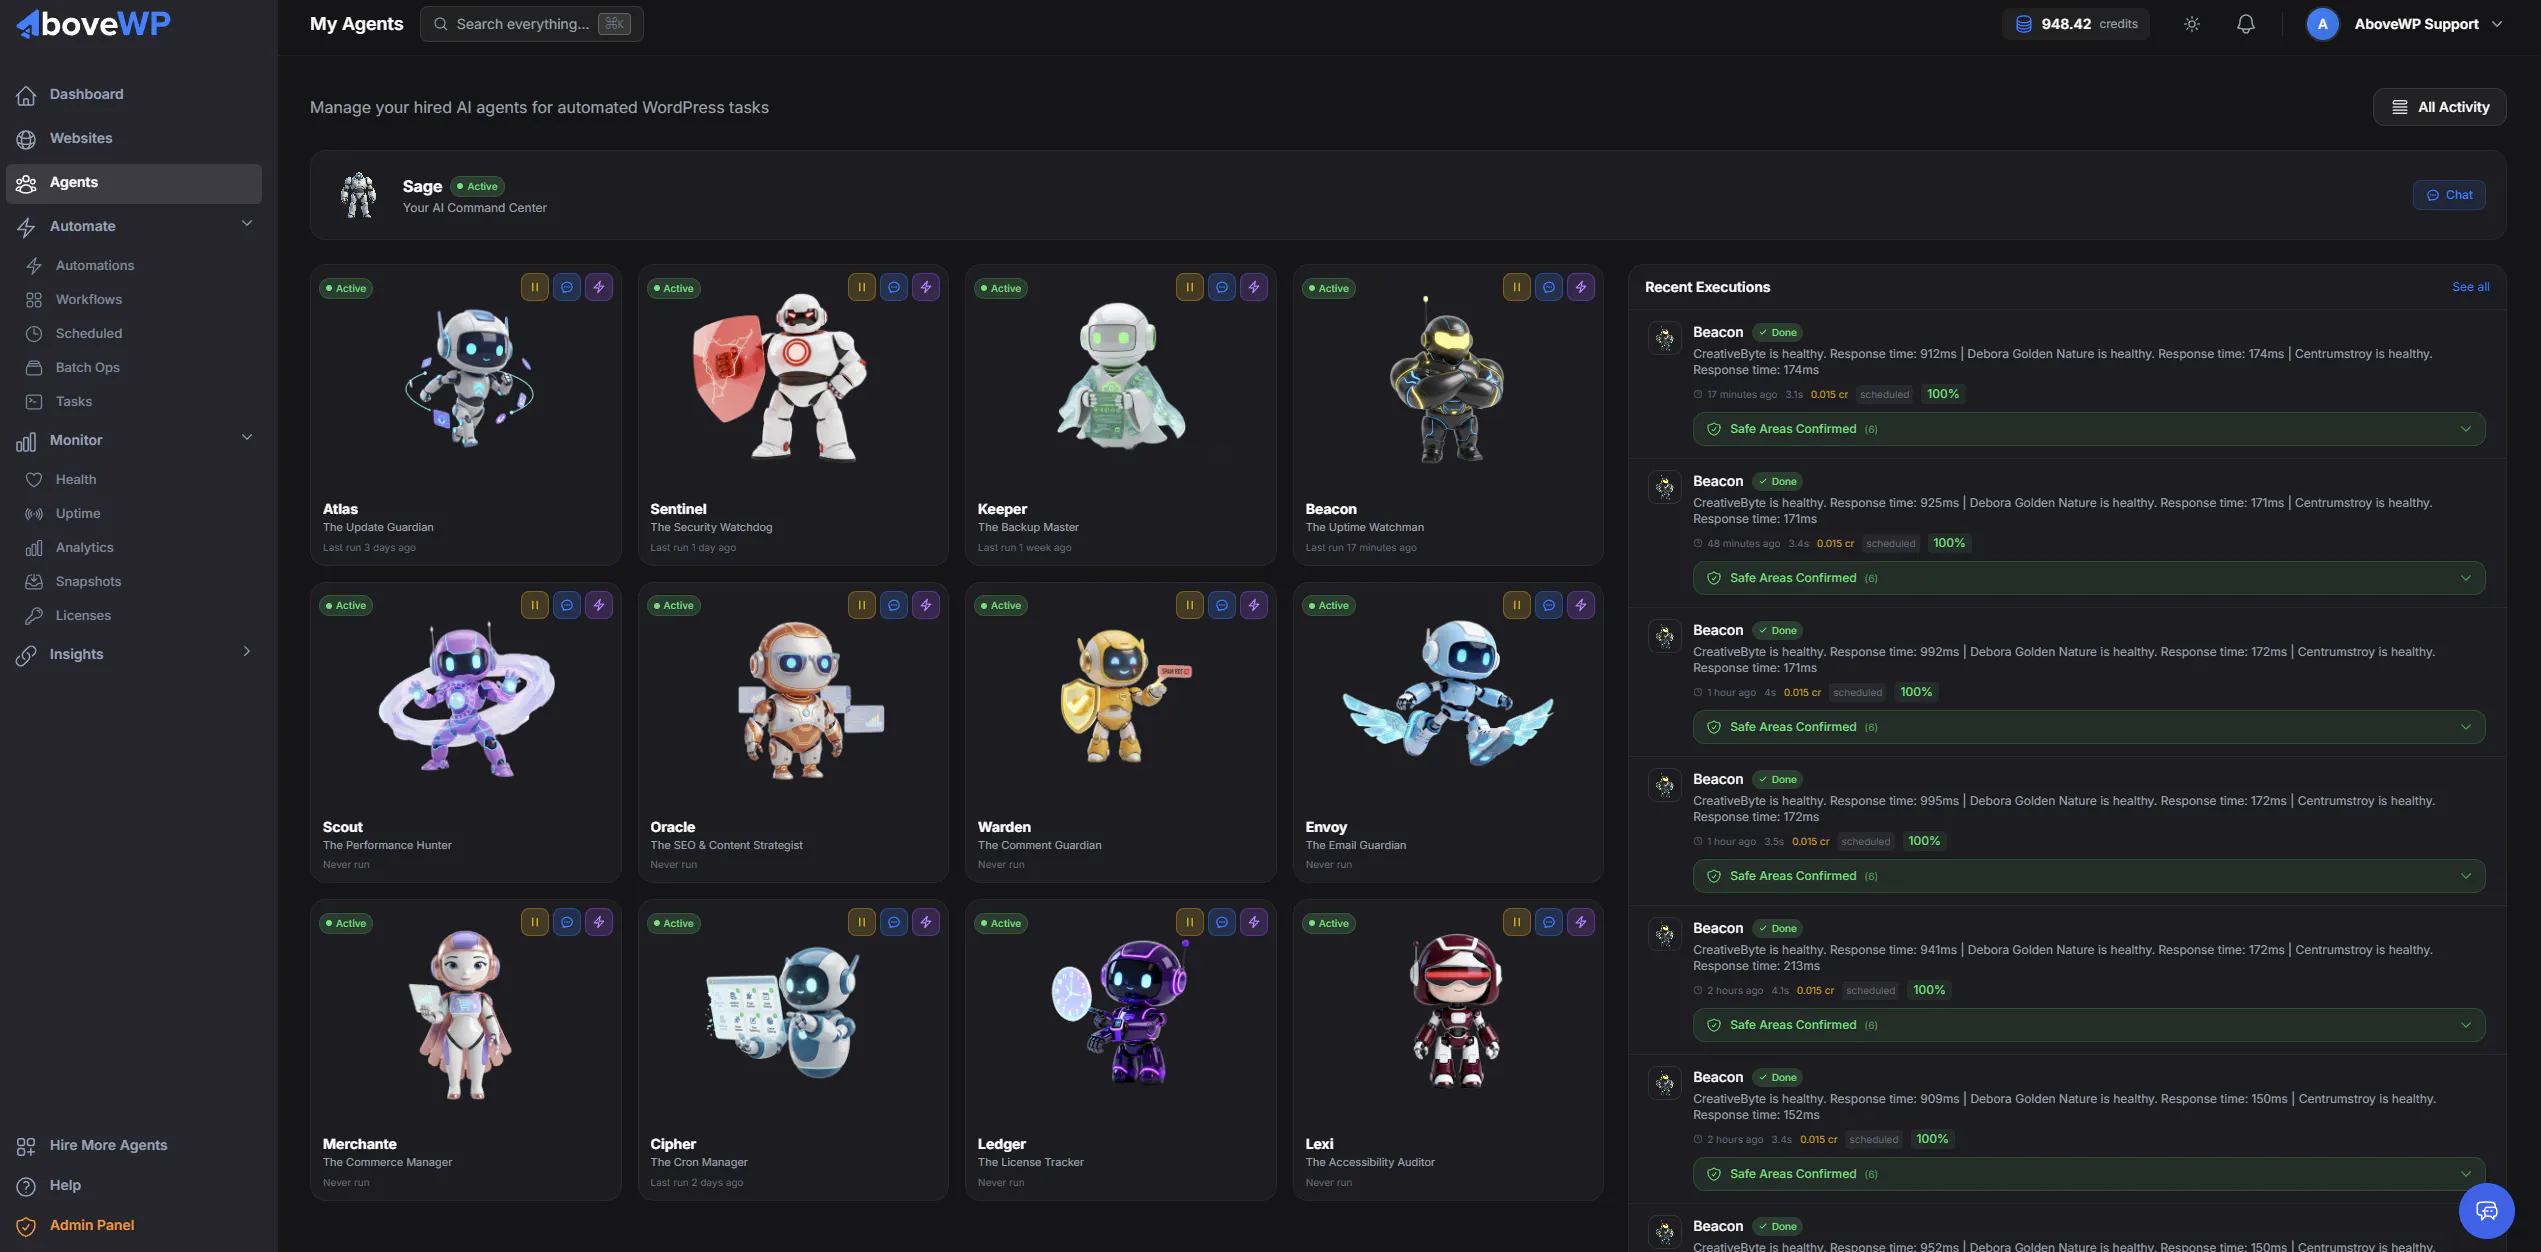2541x1252 pixels.
Task: Open chat with Sentinel agent
Action: pyautogui.click(x=894, y=287)
